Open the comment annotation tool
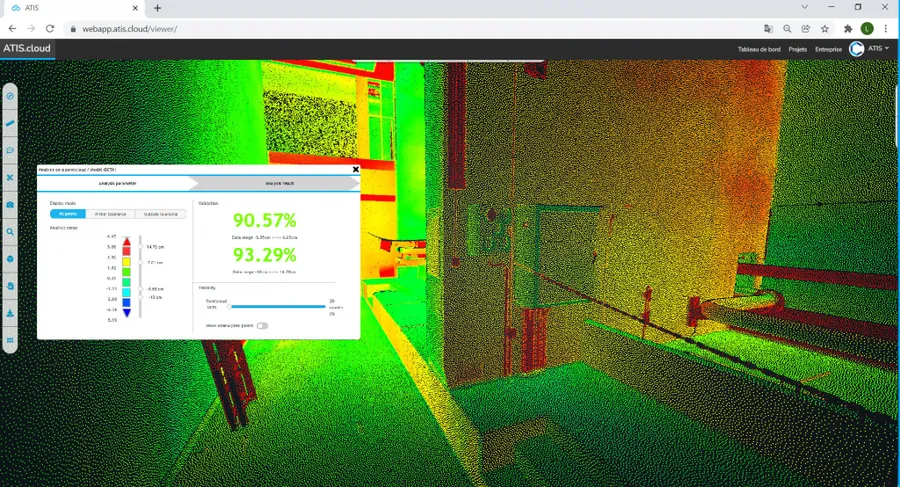 (x=10, y=150)
